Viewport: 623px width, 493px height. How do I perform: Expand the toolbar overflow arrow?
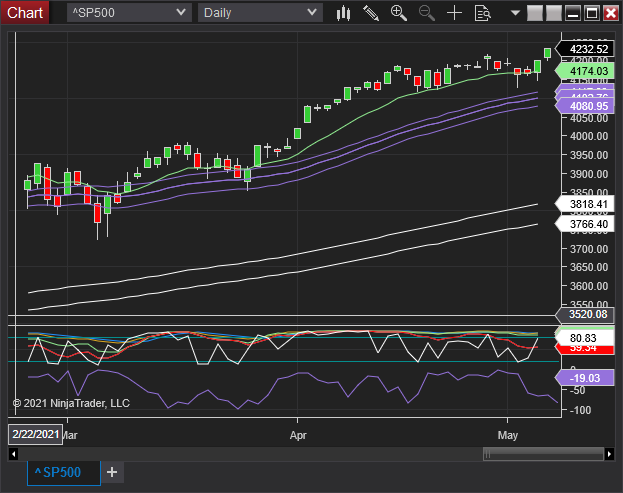[515, 13]
